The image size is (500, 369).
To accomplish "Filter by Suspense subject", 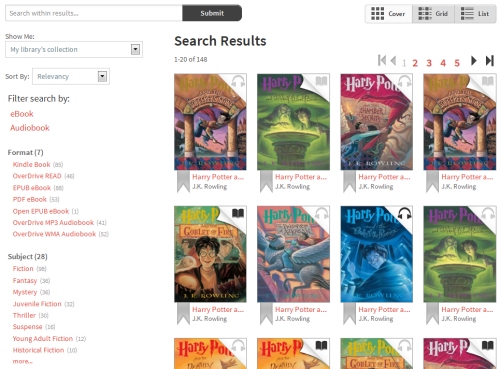I will [x=27, y=327].
